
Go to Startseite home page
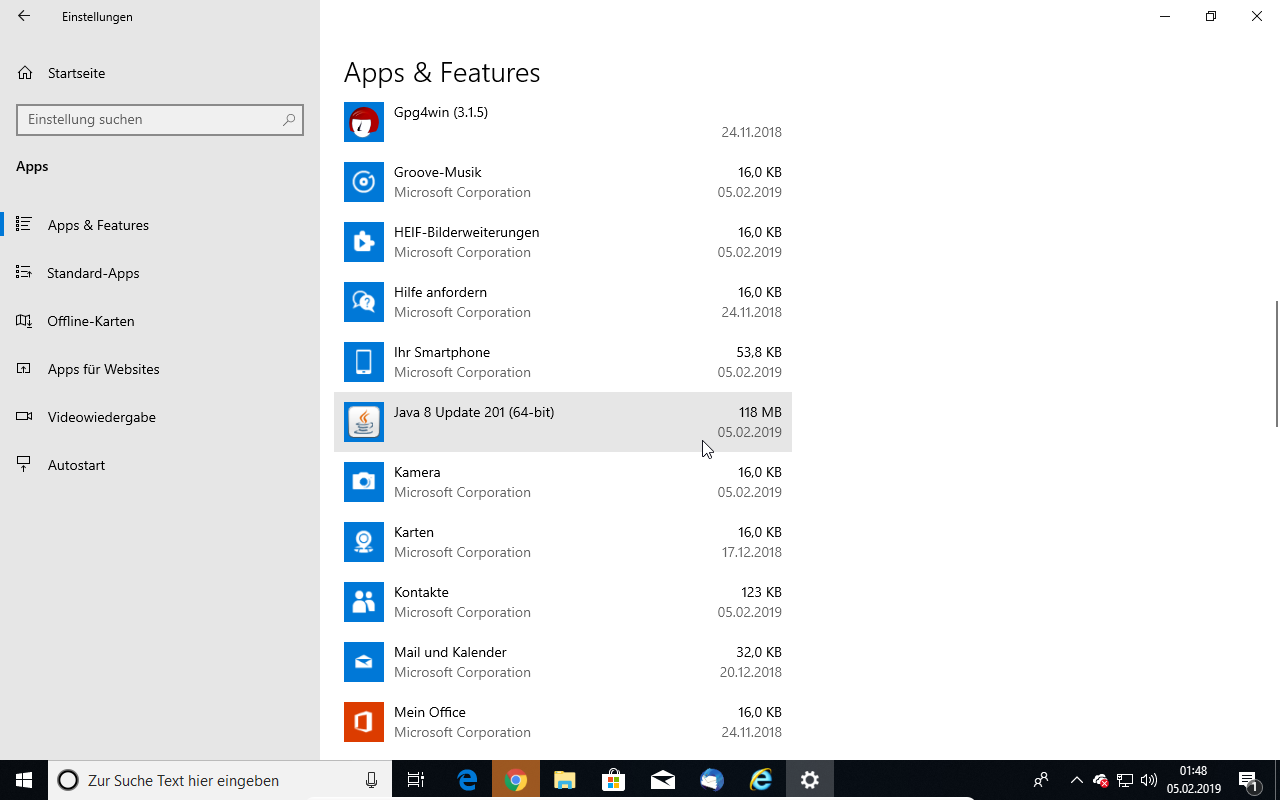[76, 73]
